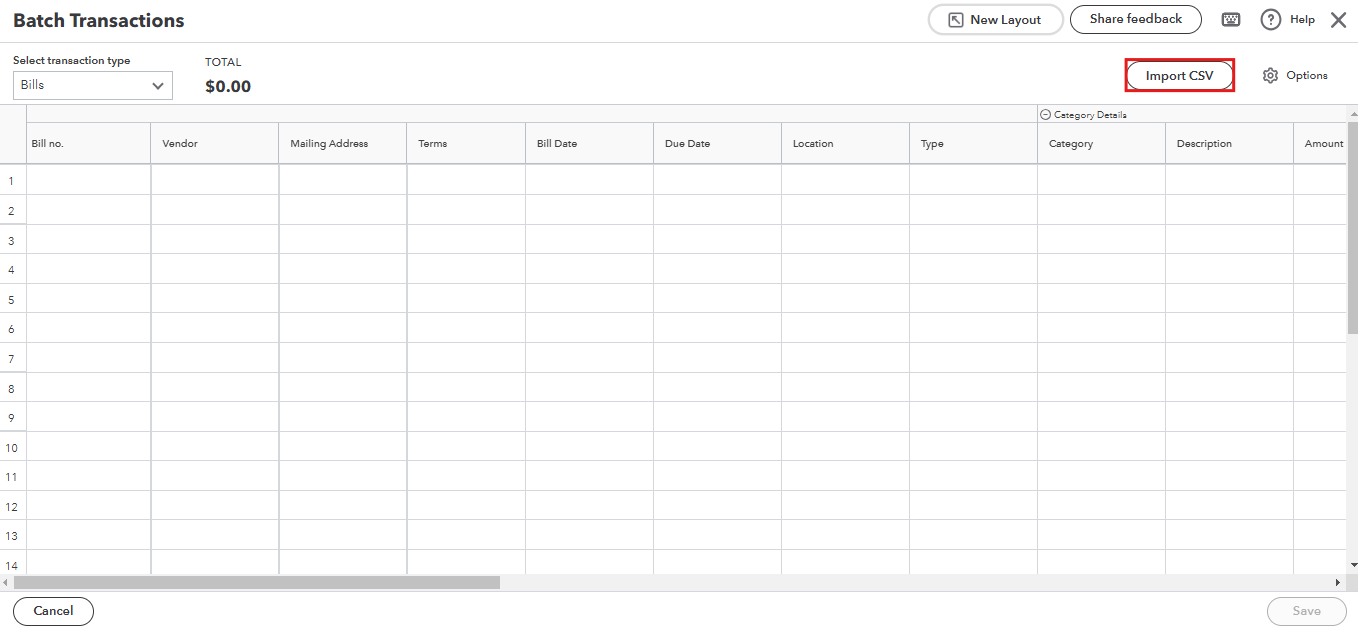Click the Import CSV button
The width and height of the screenshot is (1358, 626).
pyautogui.click(x=1179, y=75)
